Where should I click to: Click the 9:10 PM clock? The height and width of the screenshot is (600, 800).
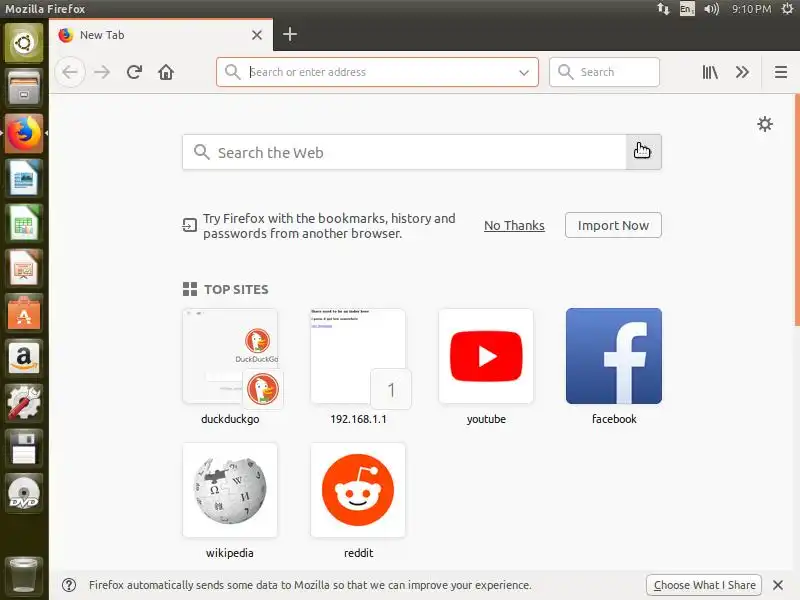point(751,9)
